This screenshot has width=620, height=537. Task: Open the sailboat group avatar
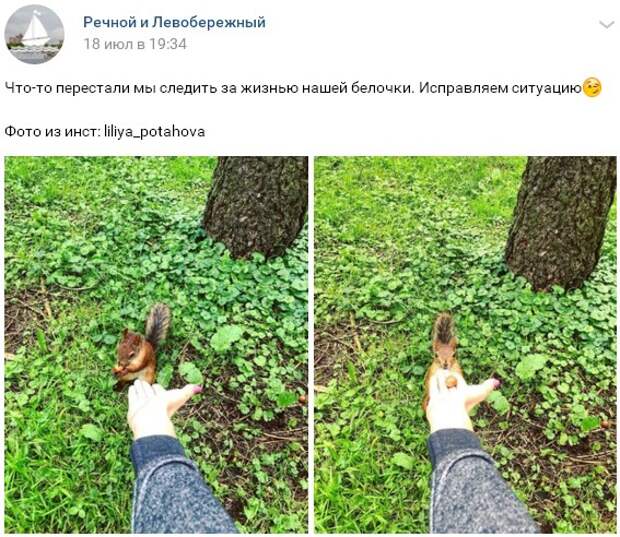click(x=34, y=34)
